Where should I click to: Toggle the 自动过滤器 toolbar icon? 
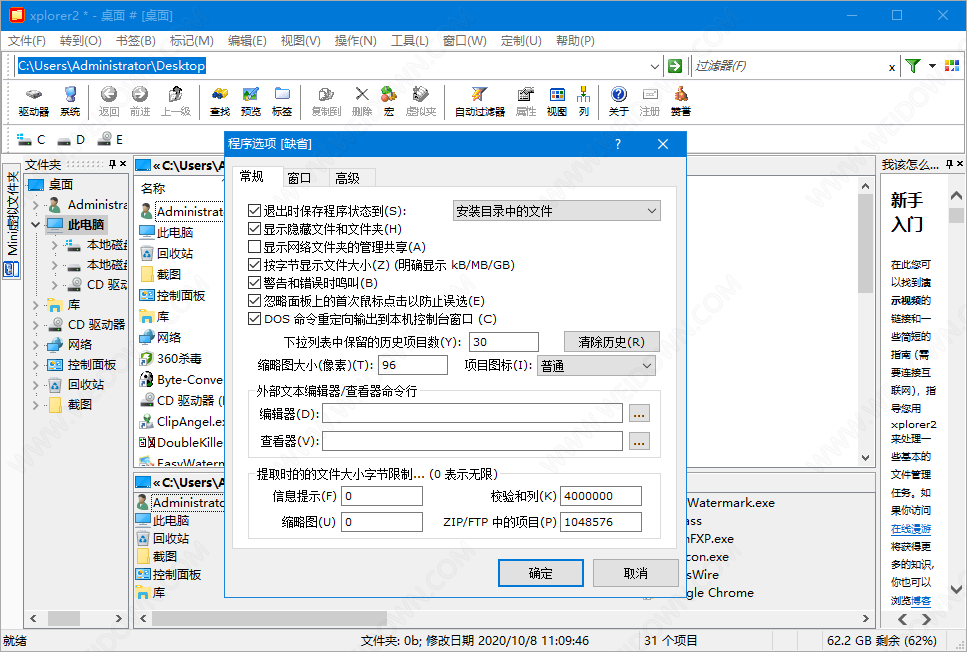click(480, 100)
